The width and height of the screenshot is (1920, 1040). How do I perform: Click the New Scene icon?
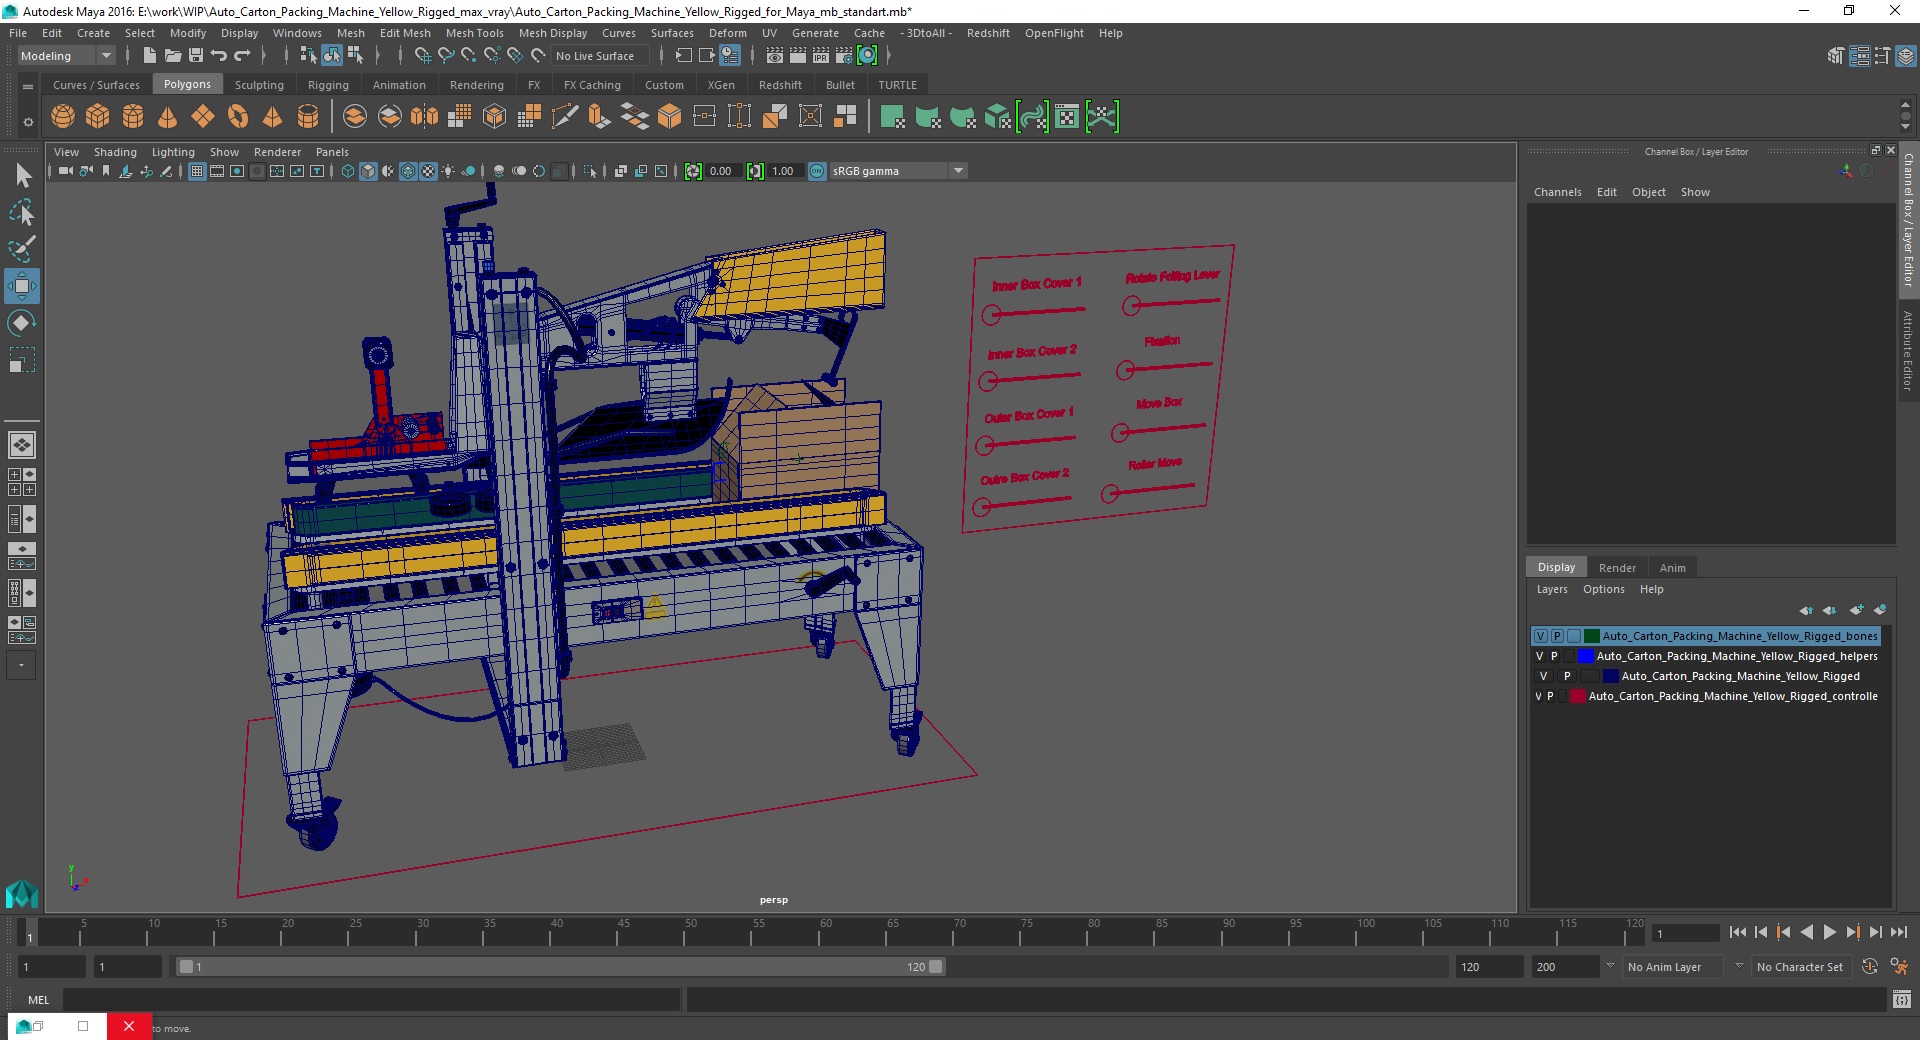(x=150, y=56)
